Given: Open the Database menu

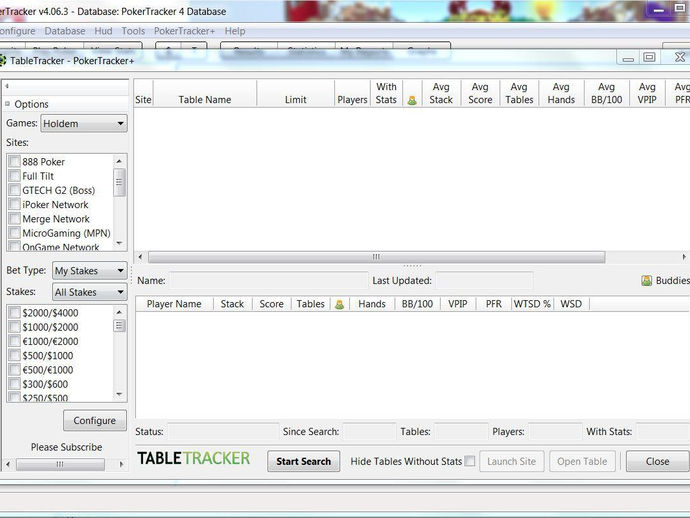Looking at the screenshot, I should [x=65, y=31].
